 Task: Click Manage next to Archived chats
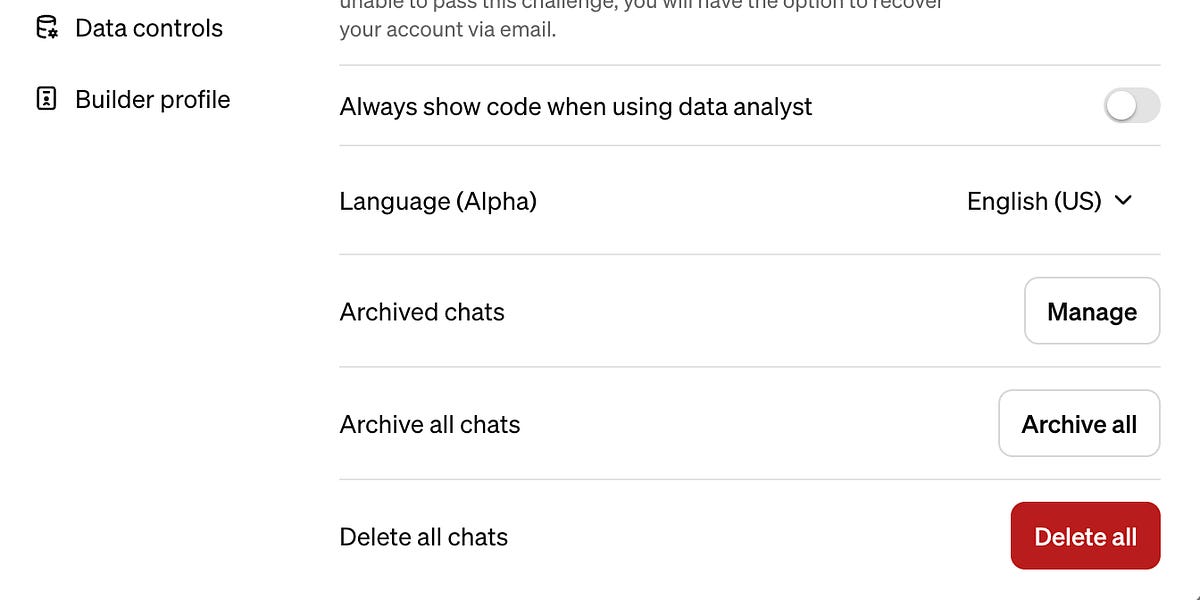click(x=1092, y=311)
